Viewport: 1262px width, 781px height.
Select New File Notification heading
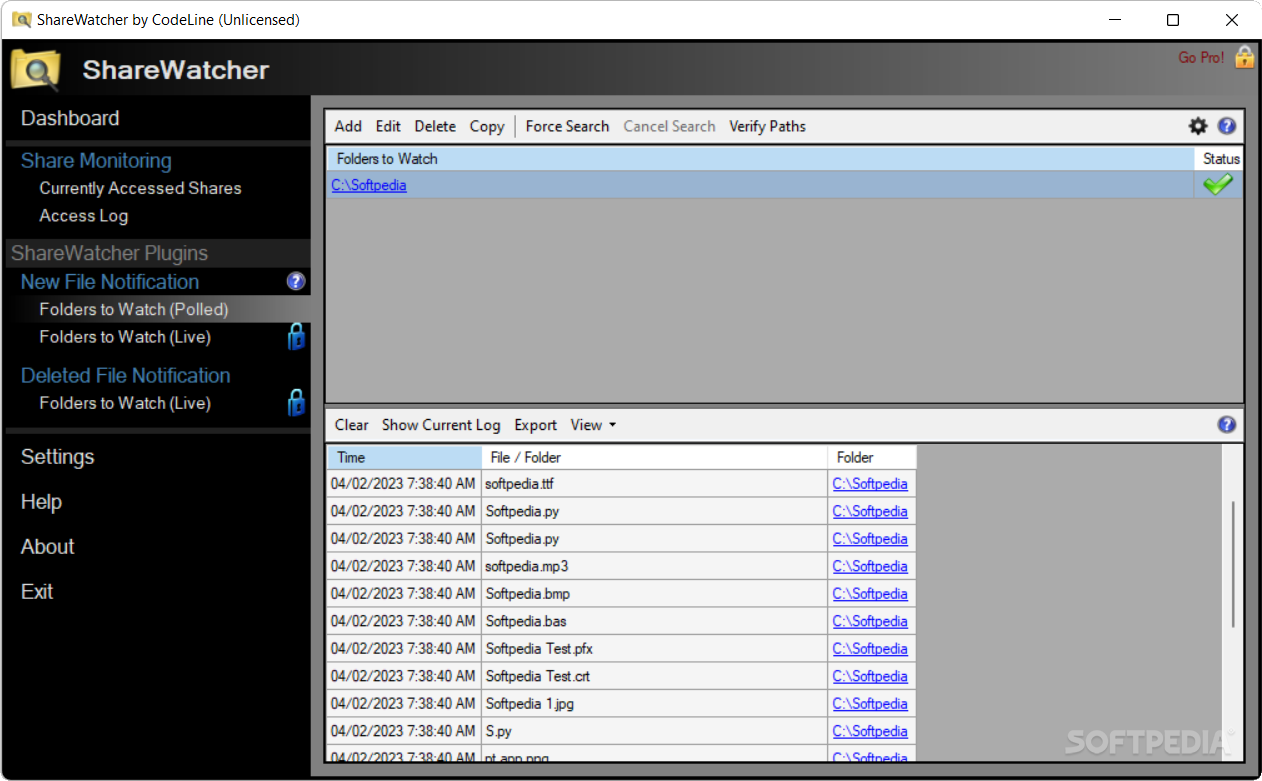(x=110, y=282)
